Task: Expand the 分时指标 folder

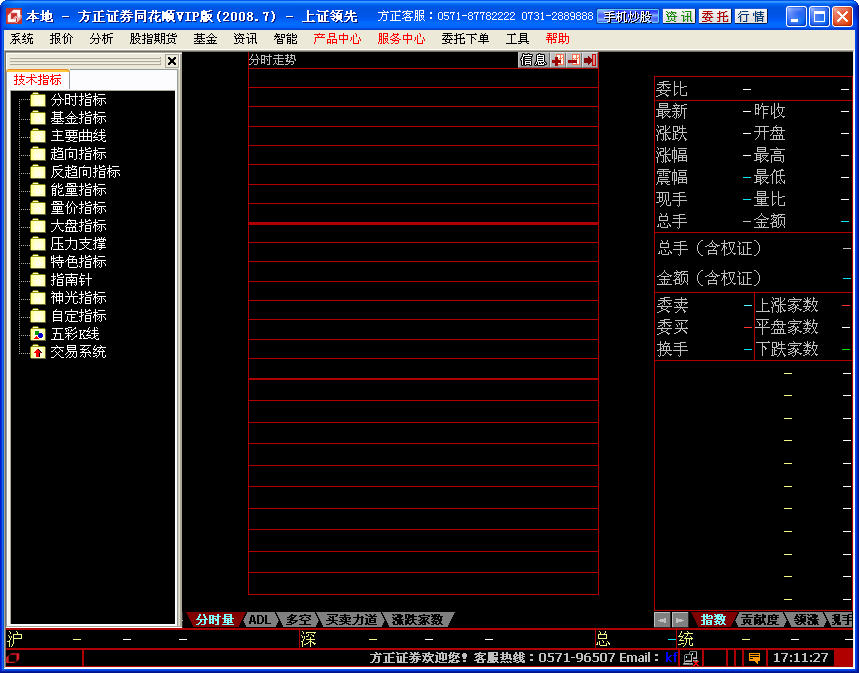Action: (38, 100)
